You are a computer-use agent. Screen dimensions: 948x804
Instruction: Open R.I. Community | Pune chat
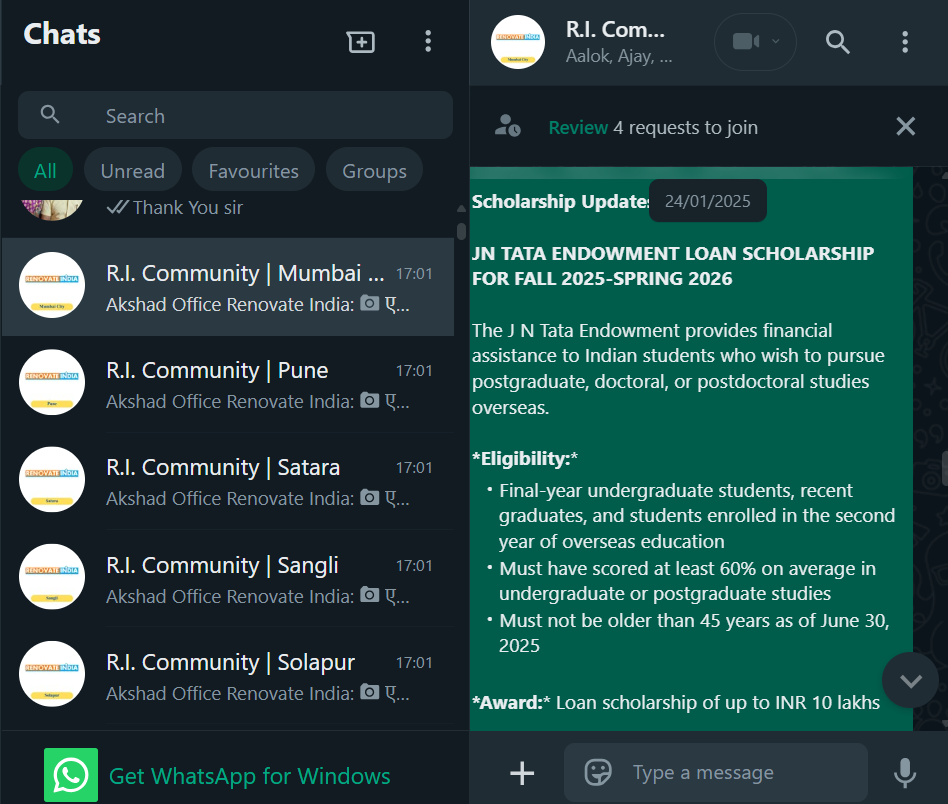click(228, 384)
